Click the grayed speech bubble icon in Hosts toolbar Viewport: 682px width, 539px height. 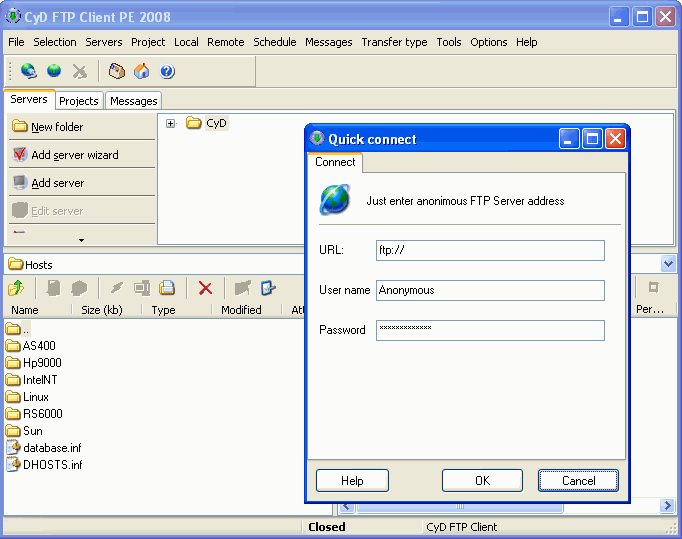pos(79,288)
